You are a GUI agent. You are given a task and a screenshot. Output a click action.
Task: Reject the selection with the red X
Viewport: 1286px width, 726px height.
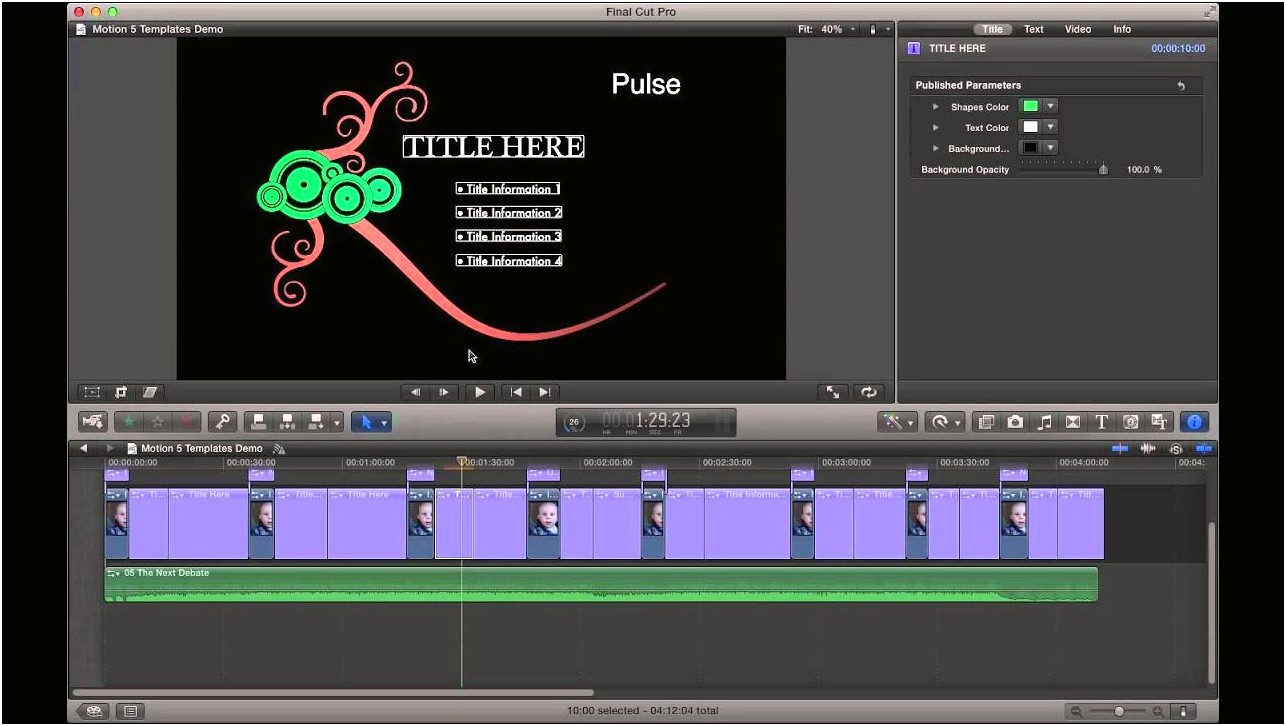187,422
